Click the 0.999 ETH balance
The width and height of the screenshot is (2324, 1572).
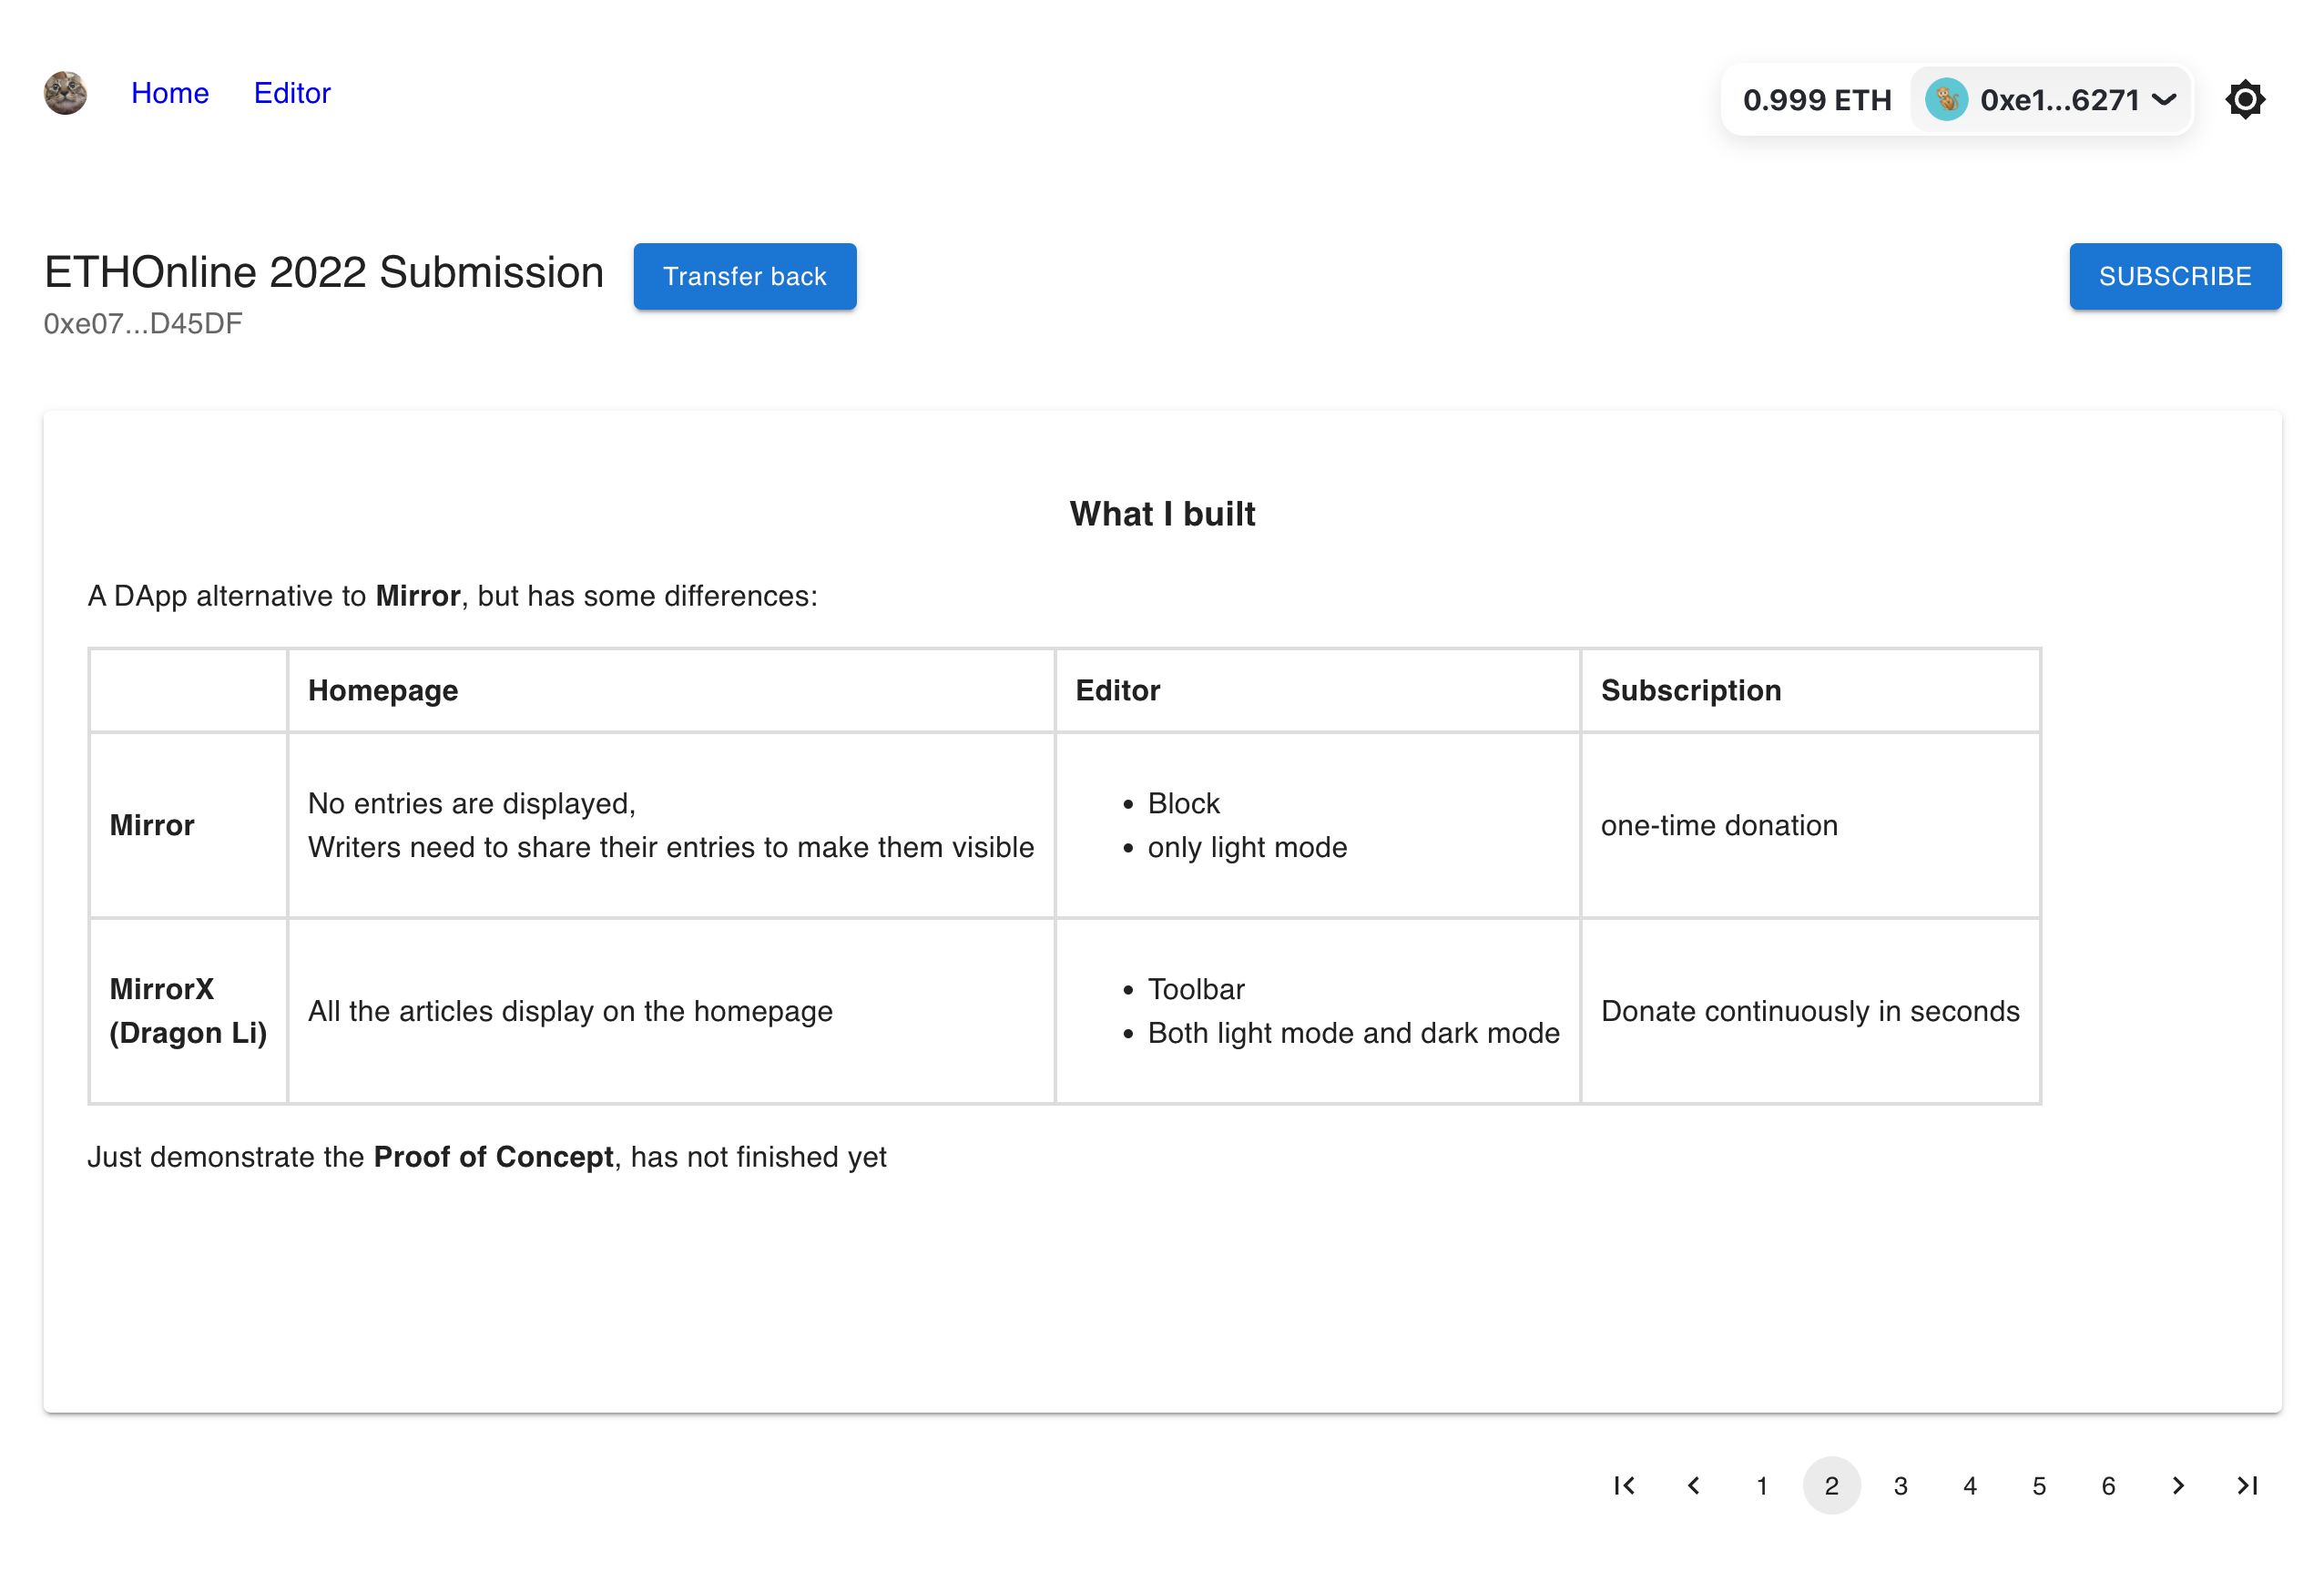[1816, 100]
